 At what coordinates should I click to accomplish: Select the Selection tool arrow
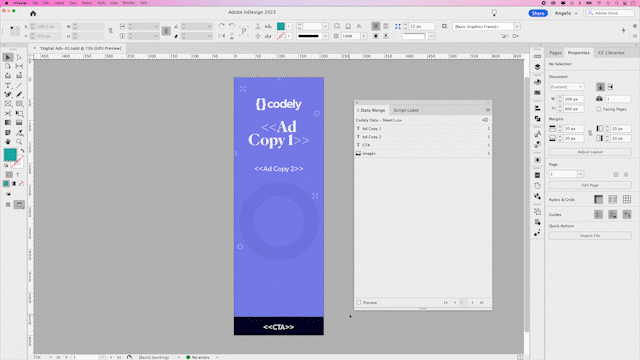pyautogui.click(x=8, y=57)
